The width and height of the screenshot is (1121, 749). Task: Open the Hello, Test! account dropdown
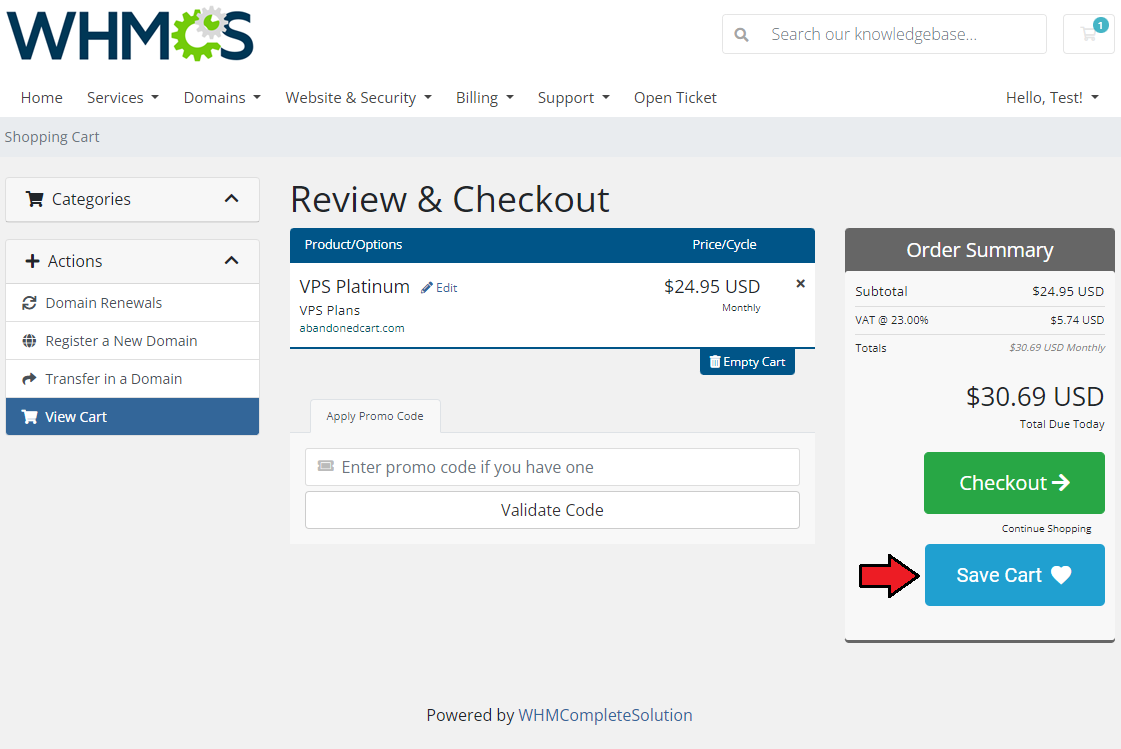click(1052, 98)
